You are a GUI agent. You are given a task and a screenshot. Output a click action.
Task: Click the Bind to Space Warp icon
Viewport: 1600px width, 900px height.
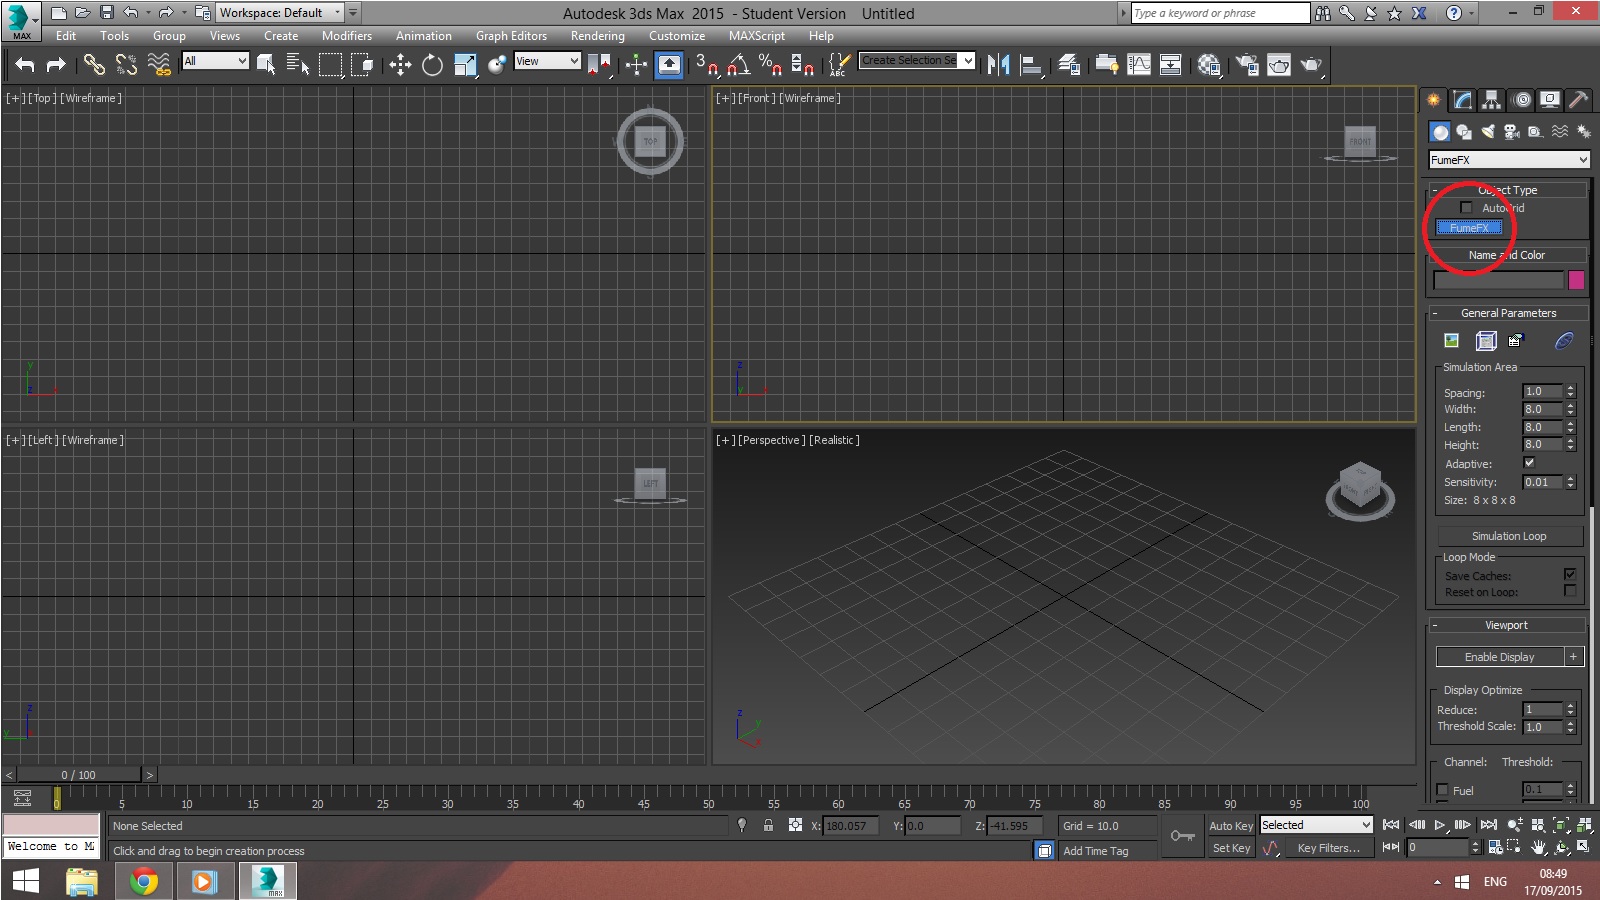(159, 65)
